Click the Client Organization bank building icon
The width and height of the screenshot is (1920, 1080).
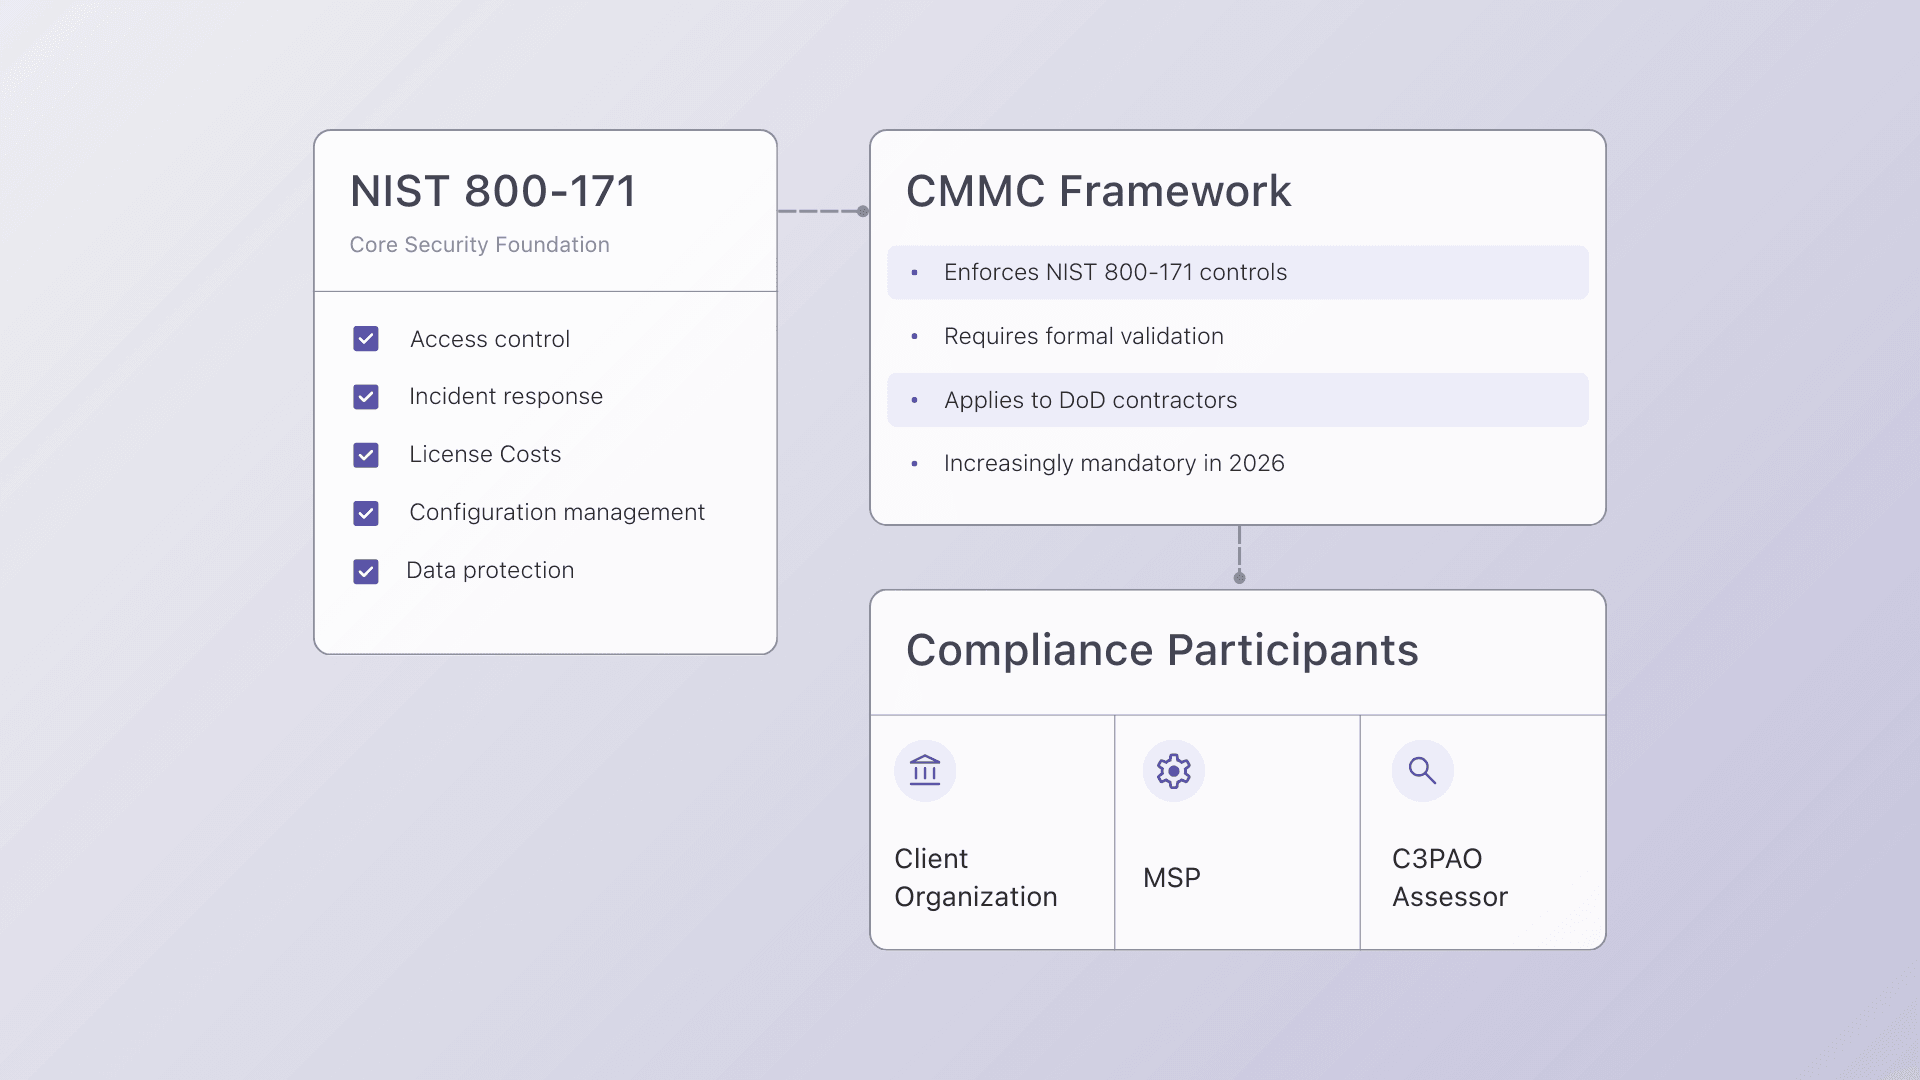coord(925,771)
